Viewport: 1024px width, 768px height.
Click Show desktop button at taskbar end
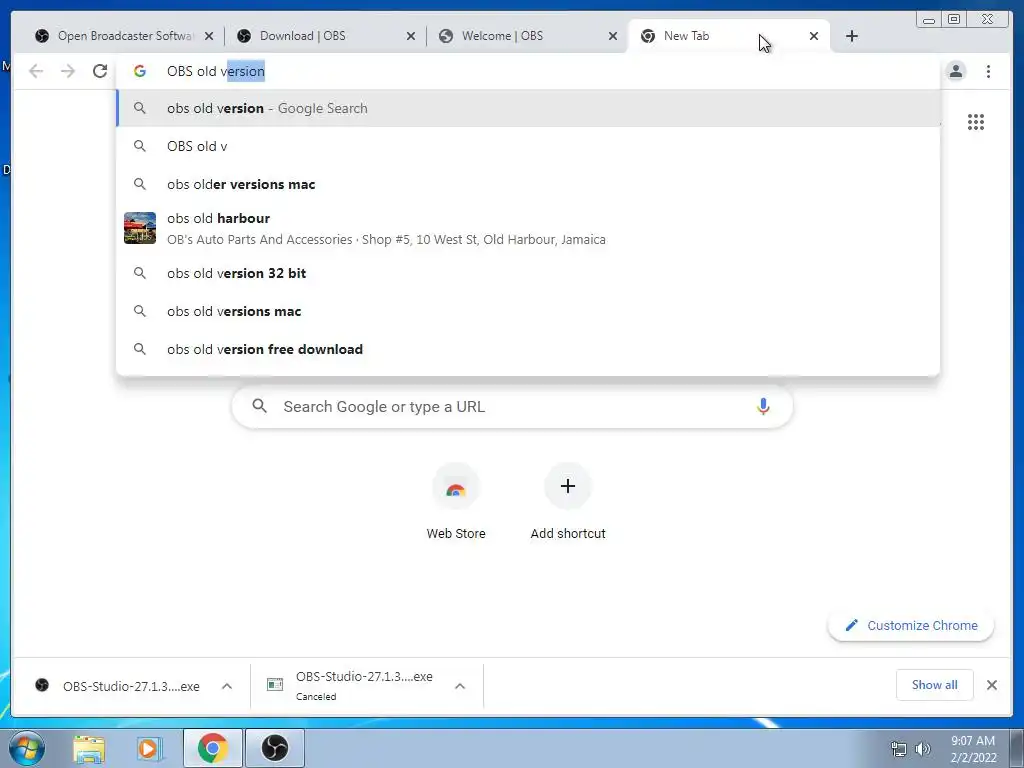tap(1017, 748)
